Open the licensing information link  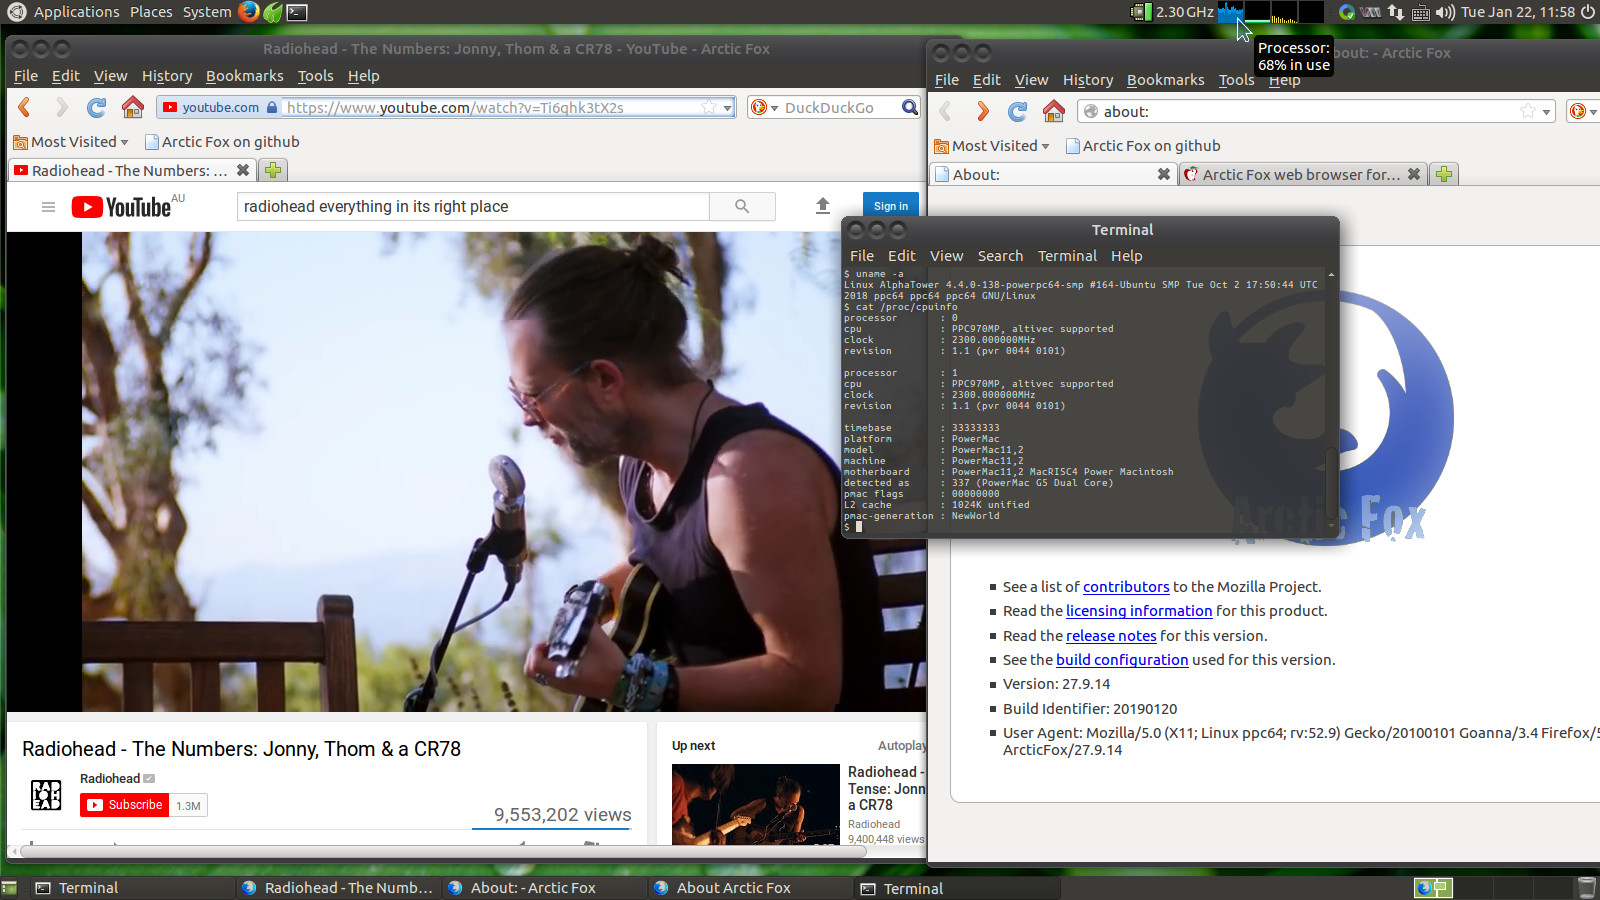pyautogui.click(x=1139, y=611)
